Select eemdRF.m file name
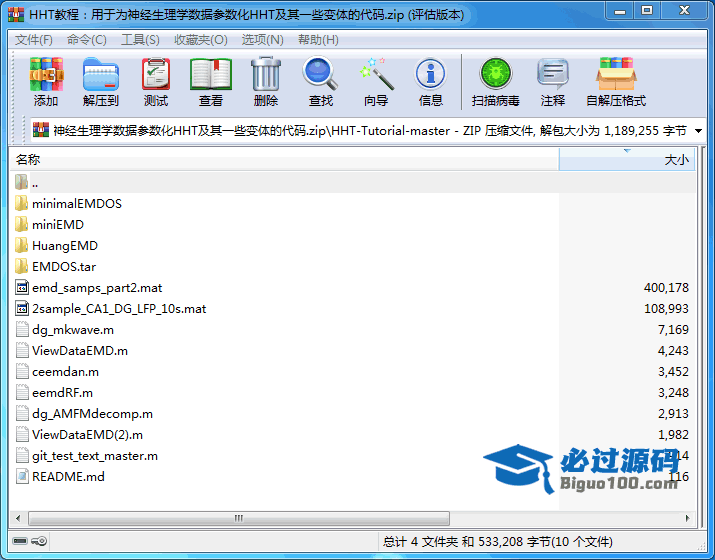 (62, 393)
